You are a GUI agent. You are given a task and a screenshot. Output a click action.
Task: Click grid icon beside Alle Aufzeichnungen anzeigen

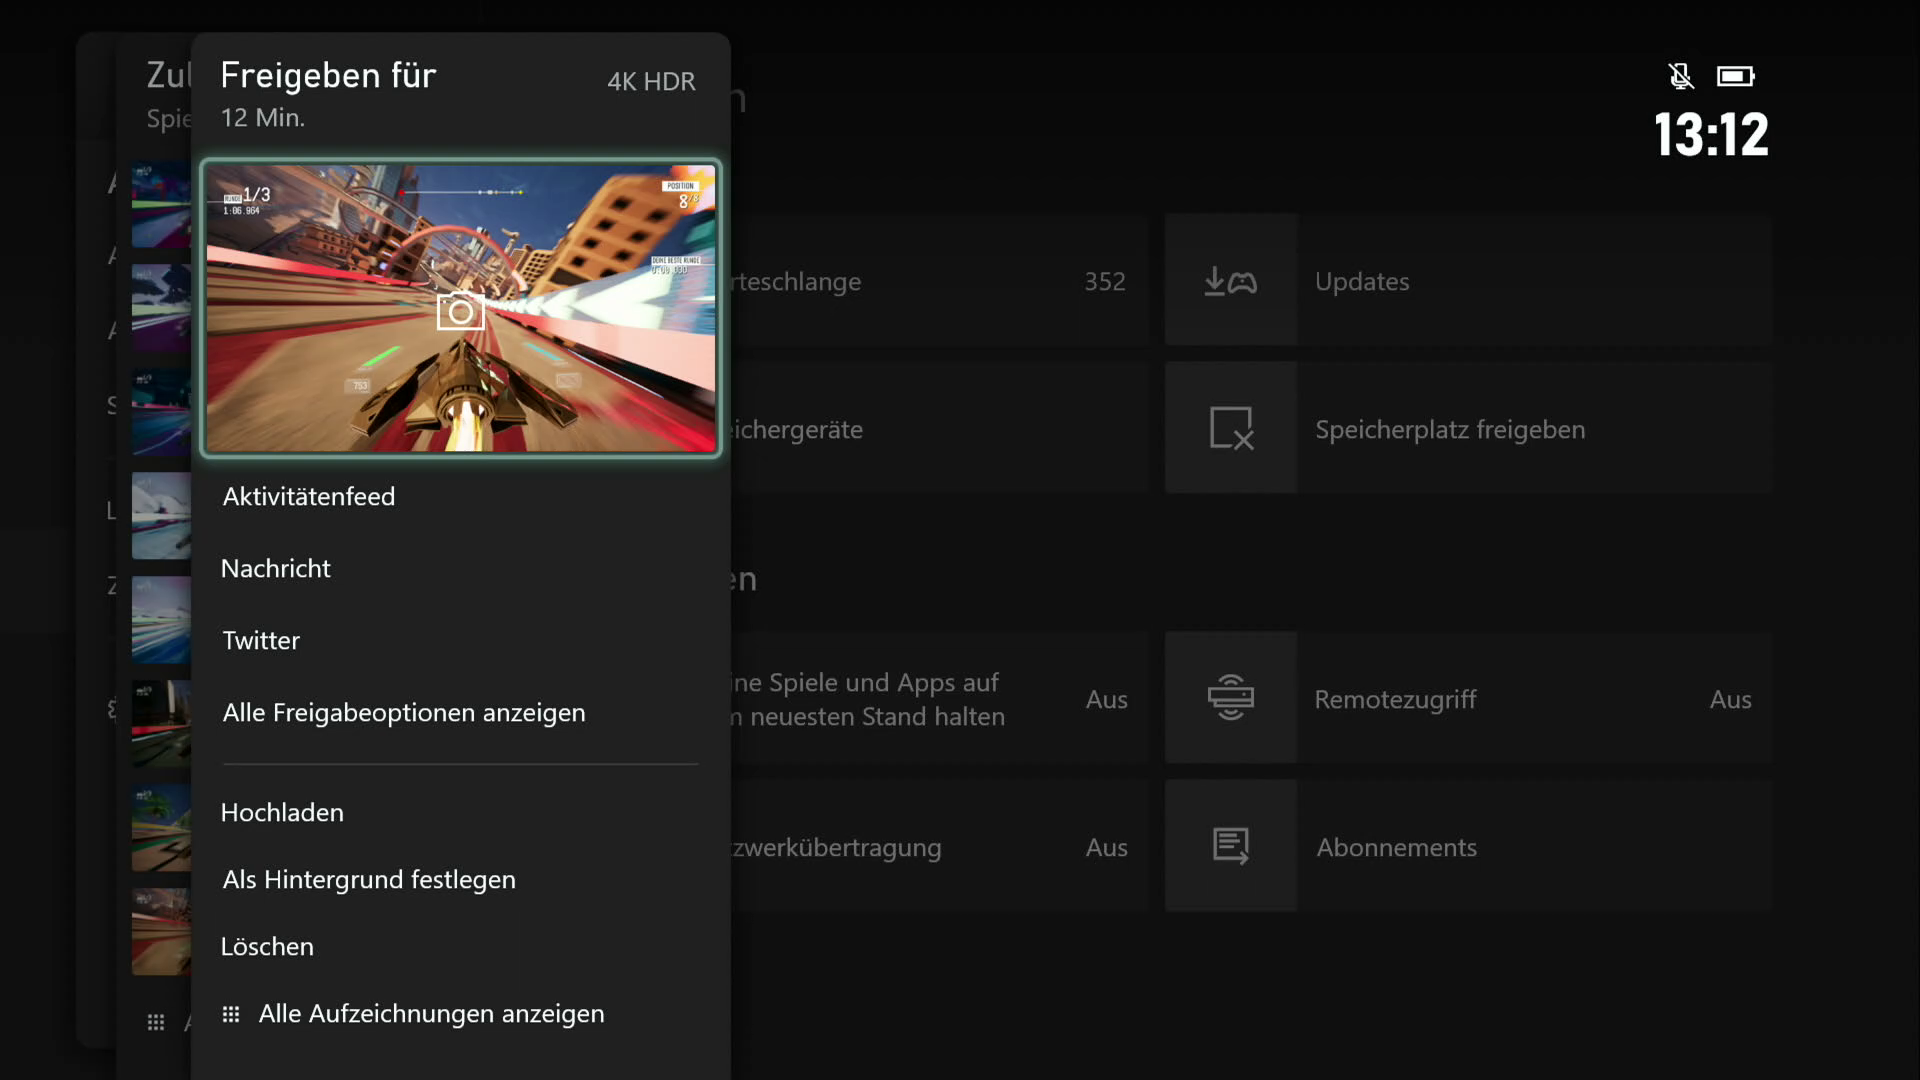(x=231, y=1014)
